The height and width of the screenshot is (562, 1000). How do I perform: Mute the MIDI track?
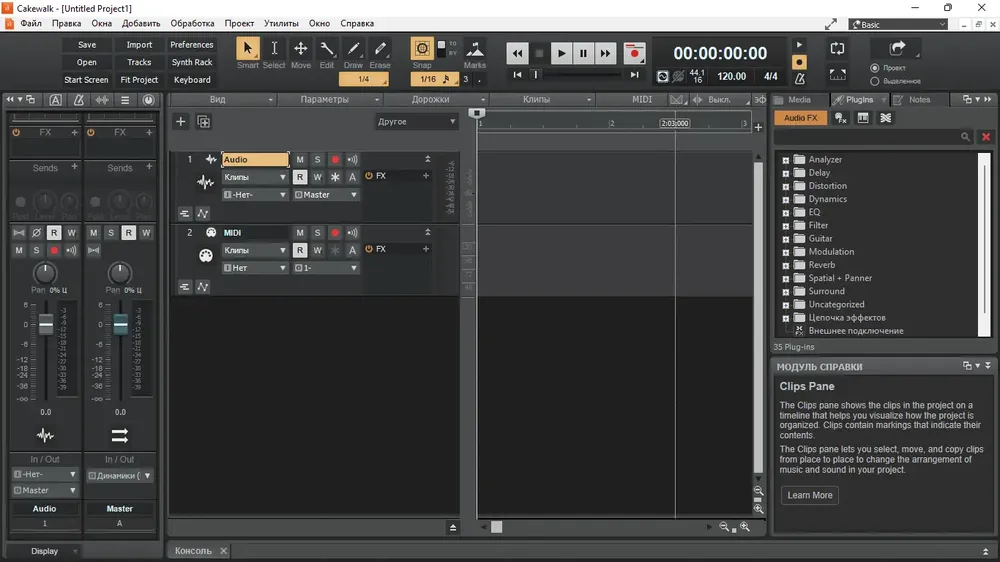(x=300, y=233)
